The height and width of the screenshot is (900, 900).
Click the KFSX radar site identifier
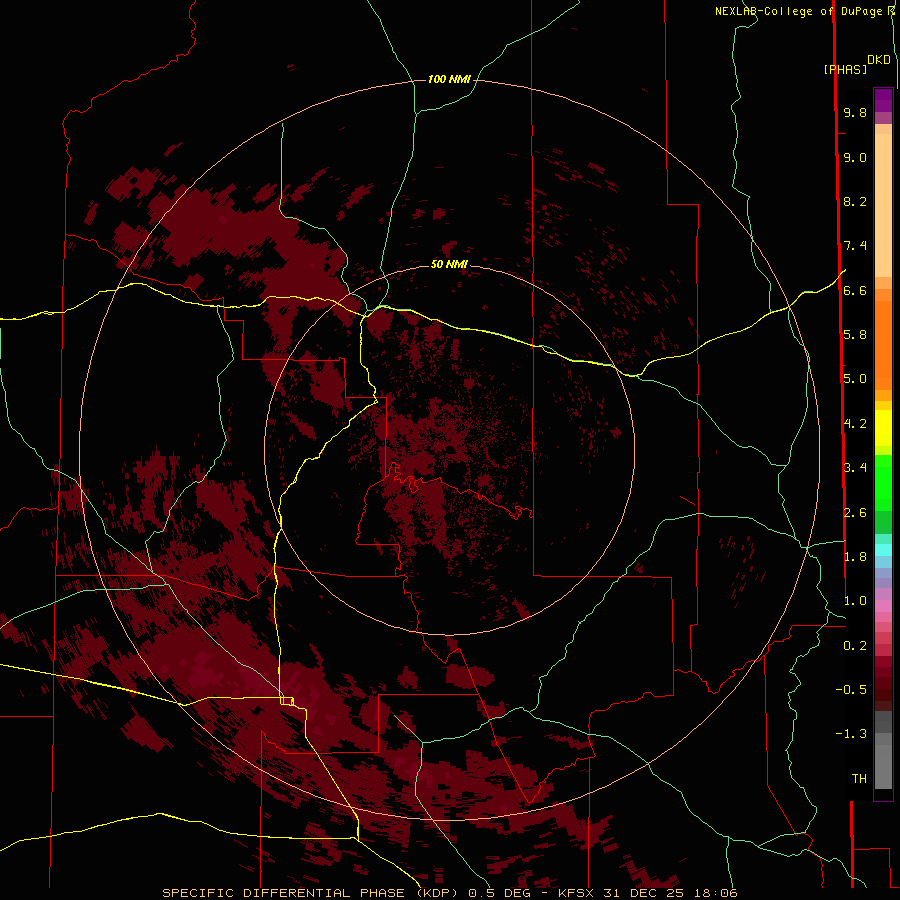pos(575,893)
